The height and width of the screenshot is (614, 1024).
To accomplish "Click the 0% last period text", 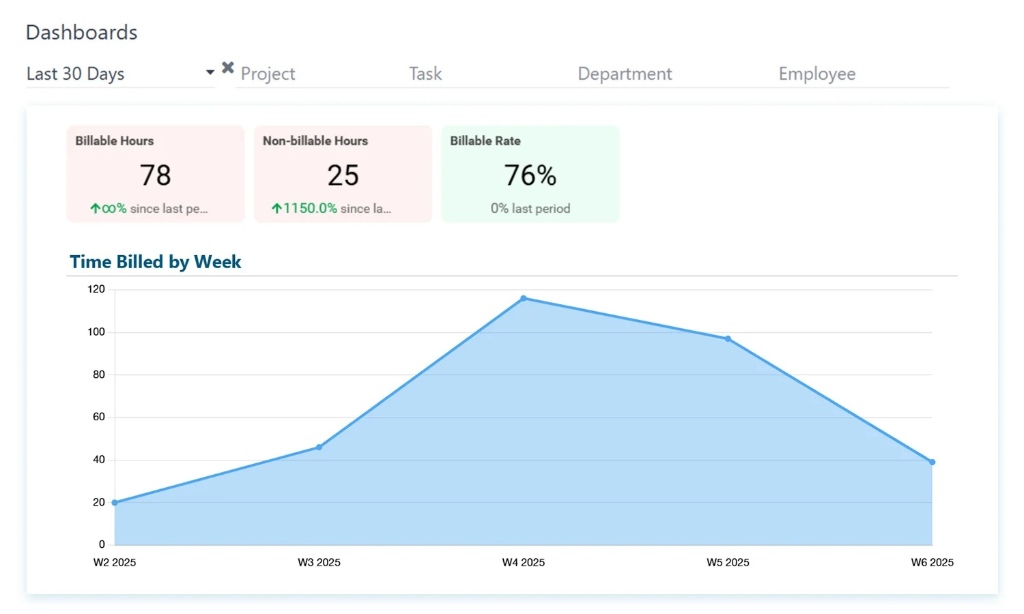I will point(530,209).
